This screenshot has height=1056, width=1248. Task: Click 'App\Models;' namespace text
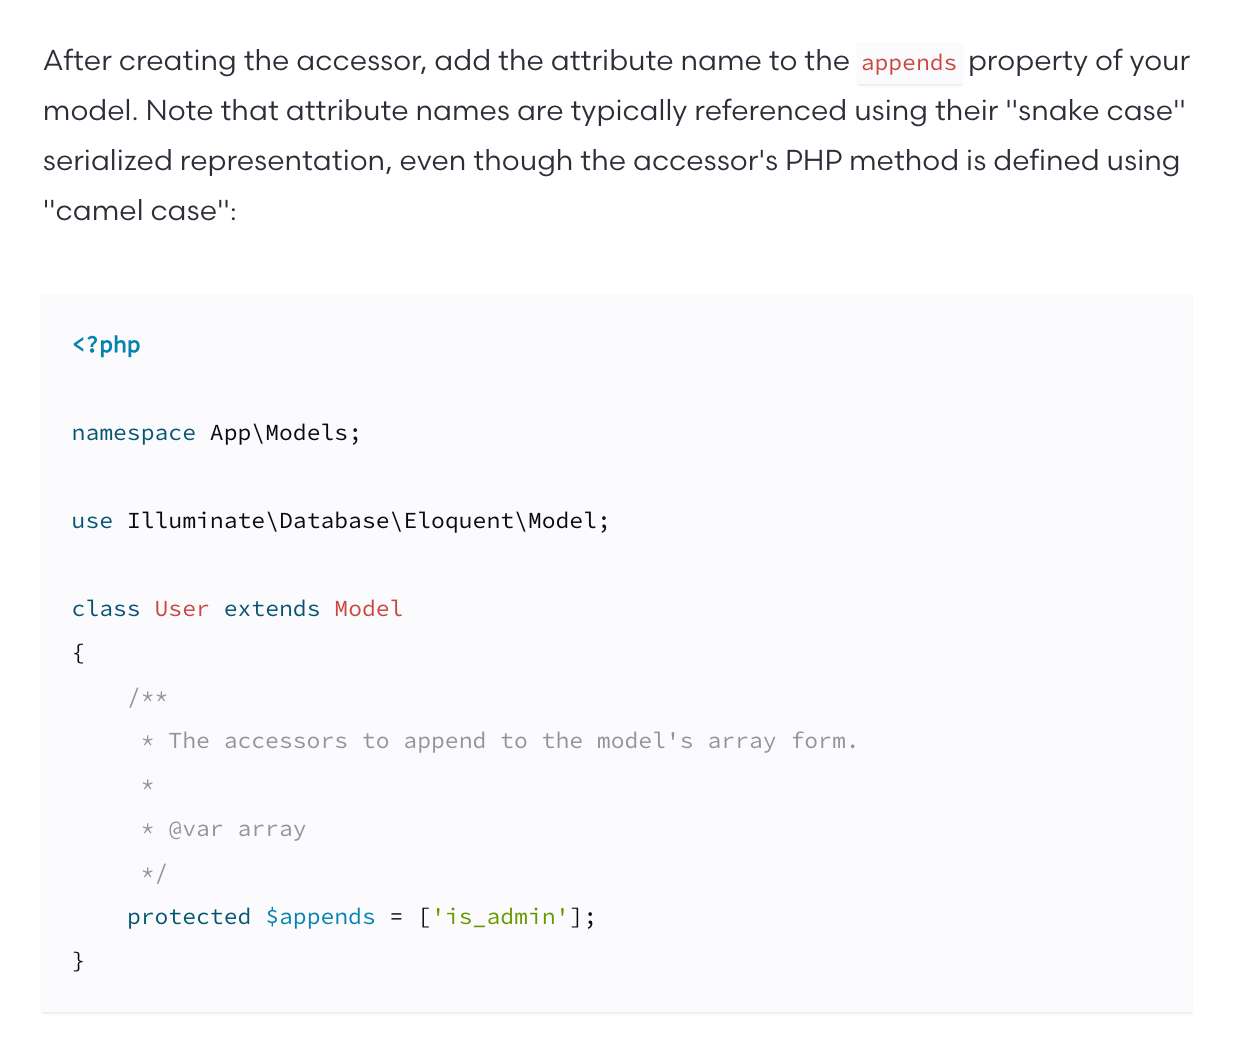click(285, 433)
